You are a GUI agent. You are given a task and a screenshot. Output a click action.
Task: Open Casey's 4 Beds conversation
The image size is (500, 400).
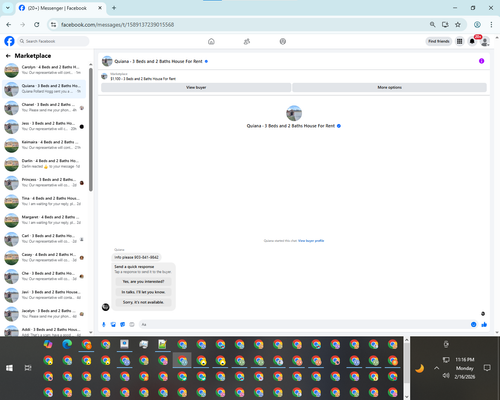(44, 257)
